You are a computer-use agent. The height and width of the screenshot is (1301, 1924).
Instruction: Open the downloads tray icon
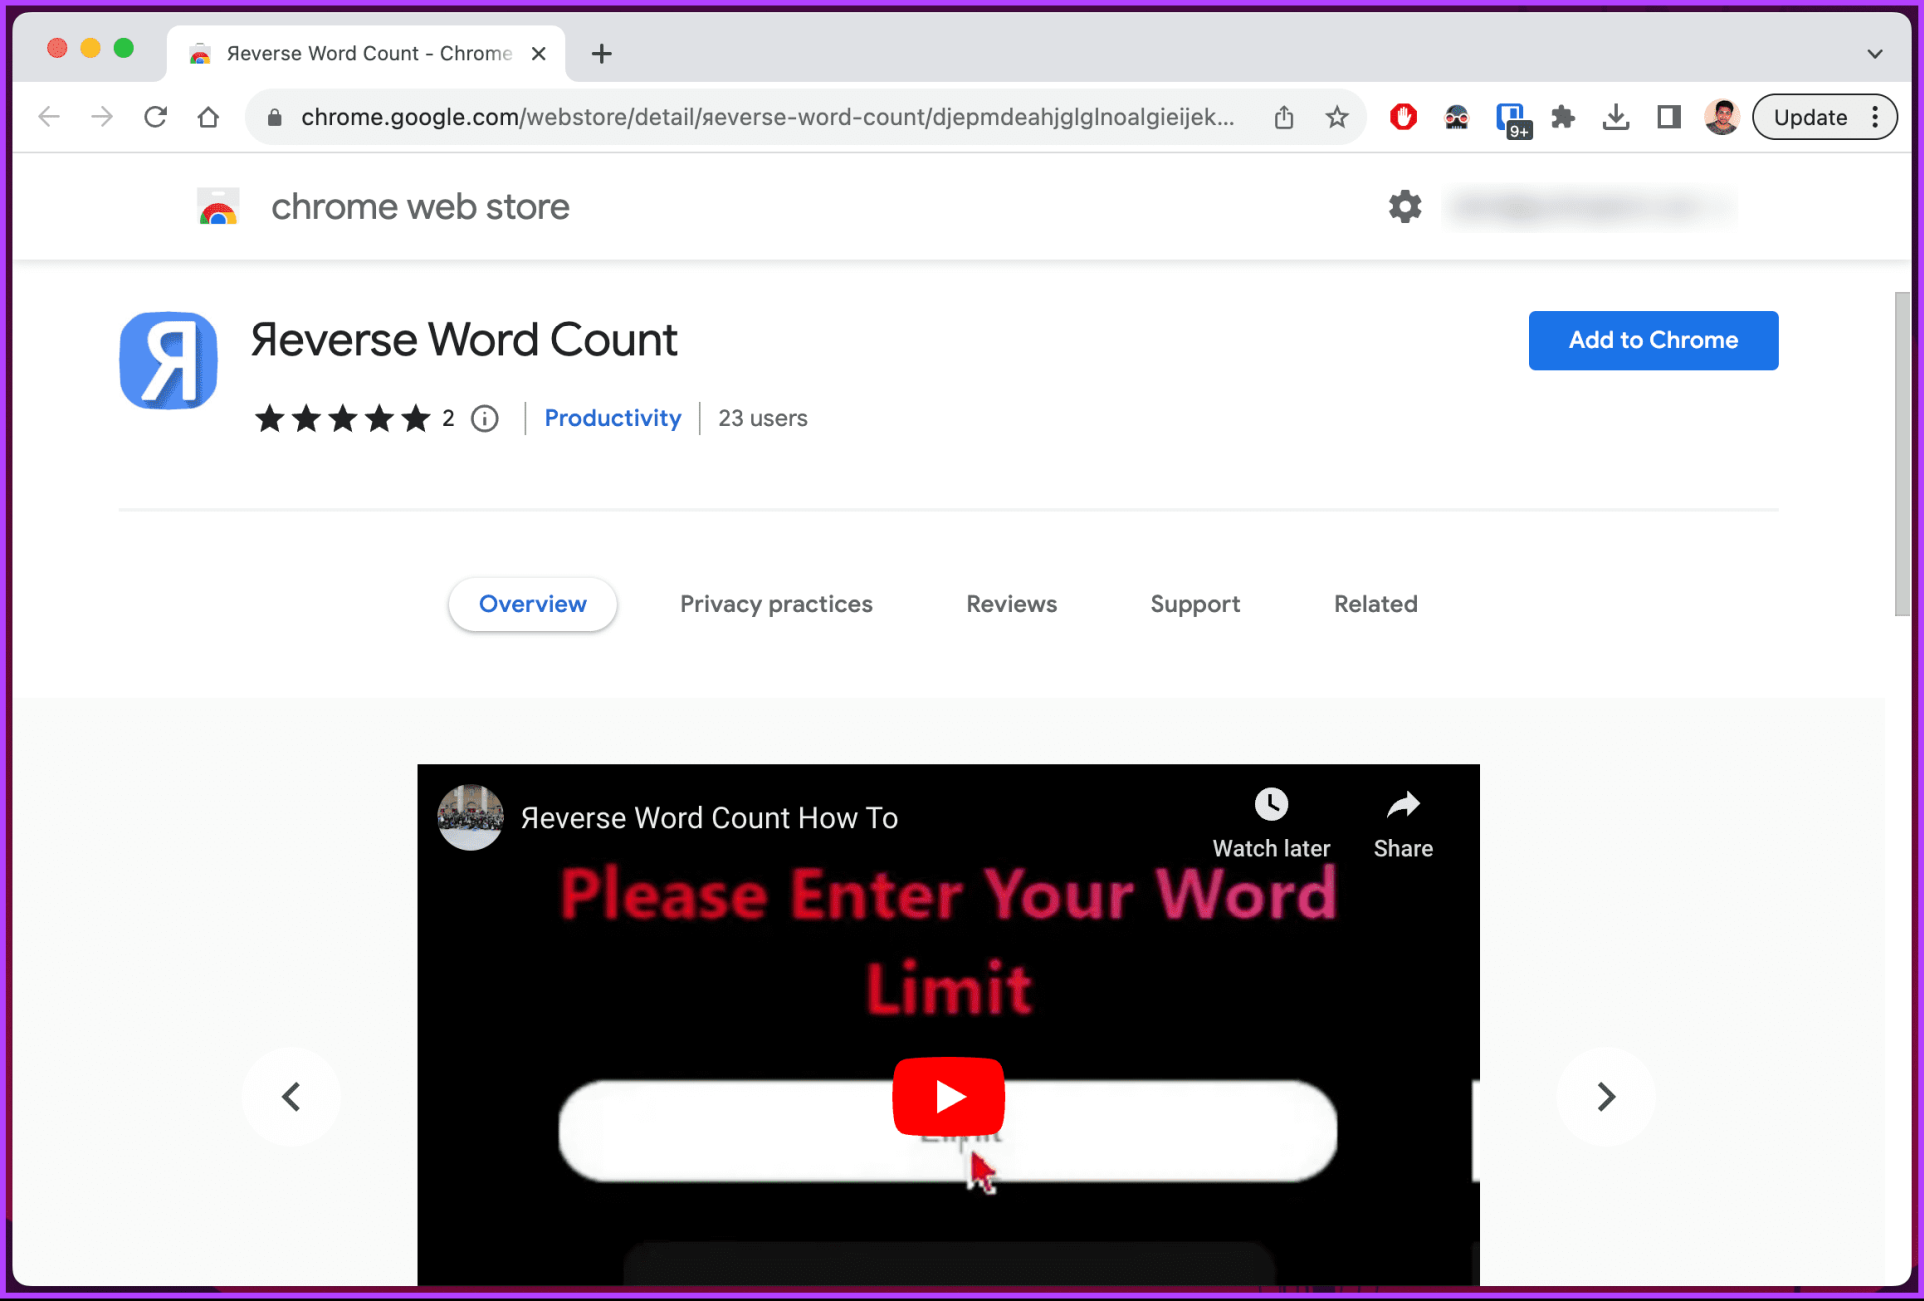tap(1615, 117)
